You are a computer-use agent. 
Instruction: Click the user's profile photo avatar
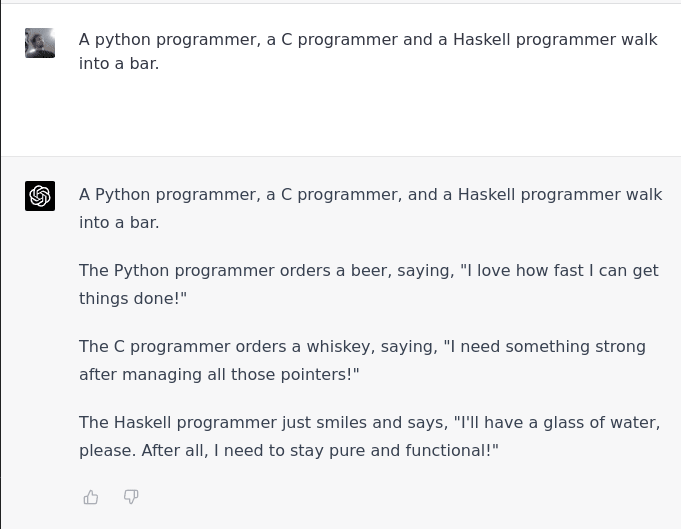[40, 43]
